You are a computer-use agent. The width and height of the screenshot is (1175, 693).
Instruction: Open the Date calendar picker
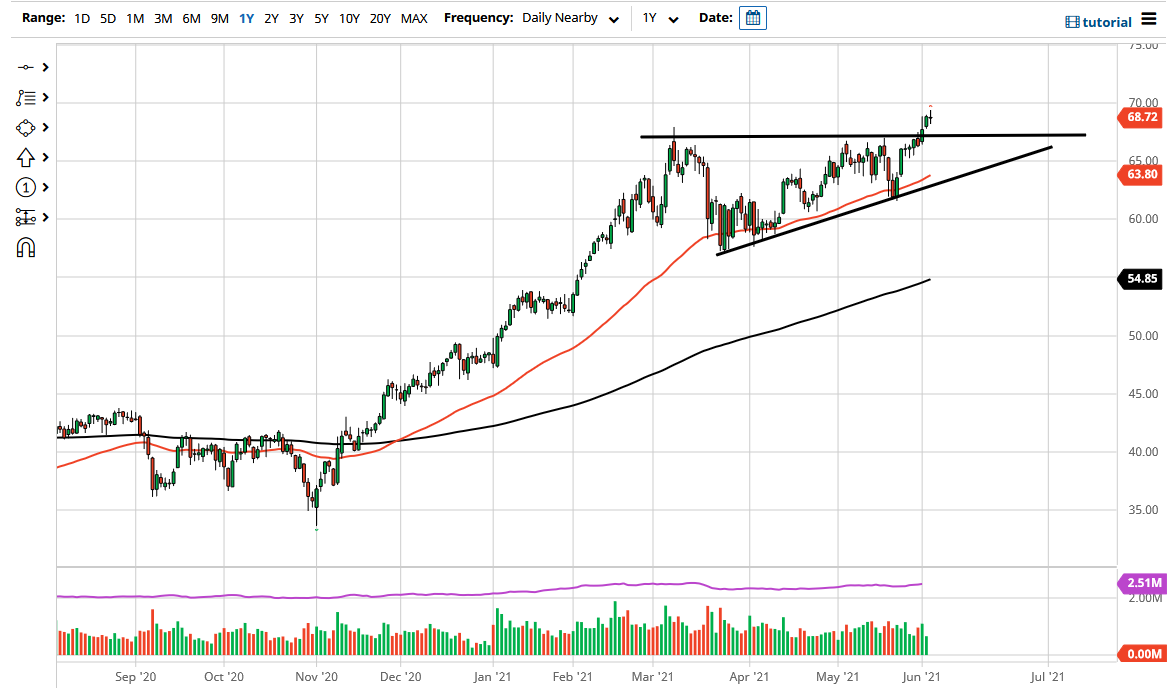752,17
